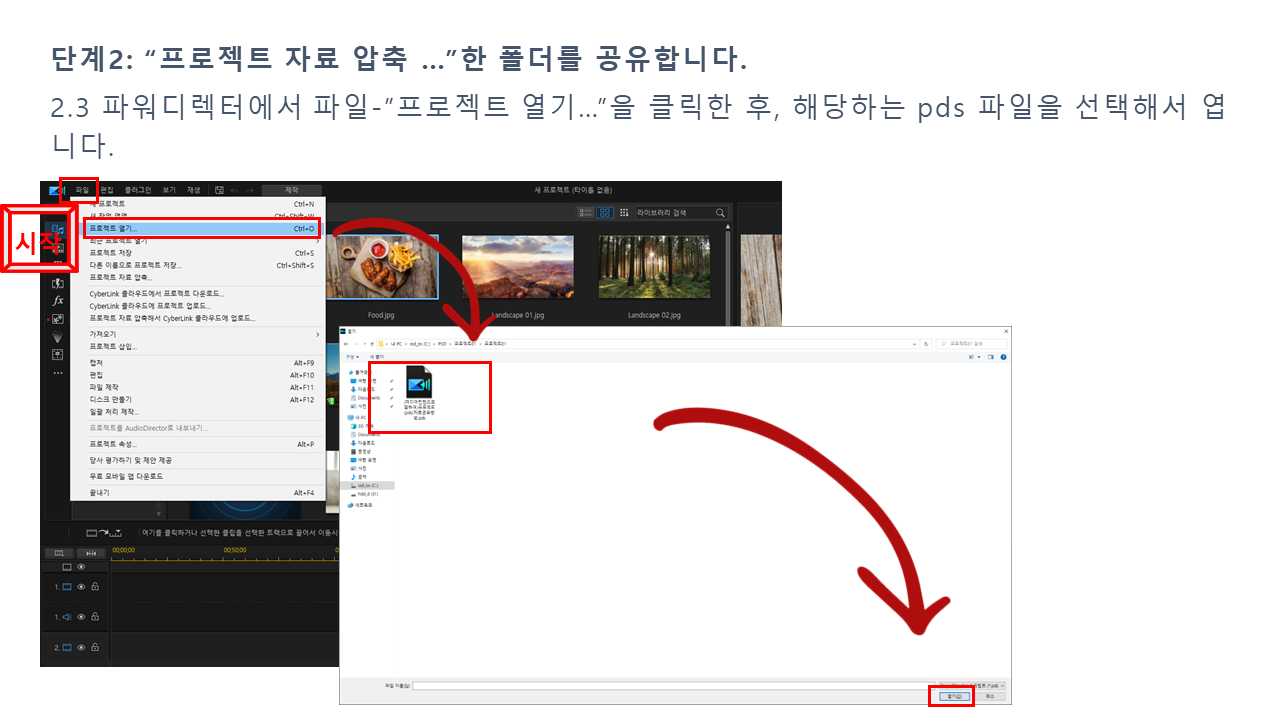Select the Food.jpg thumbnail
The width and height of the screenshot is (1280, 720).
[382, 267]
